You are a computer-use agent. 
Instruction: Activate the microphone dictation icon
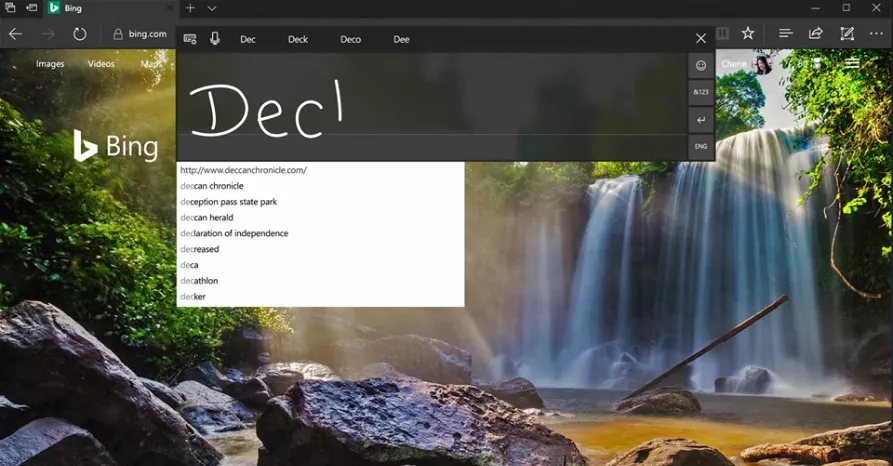215,39
